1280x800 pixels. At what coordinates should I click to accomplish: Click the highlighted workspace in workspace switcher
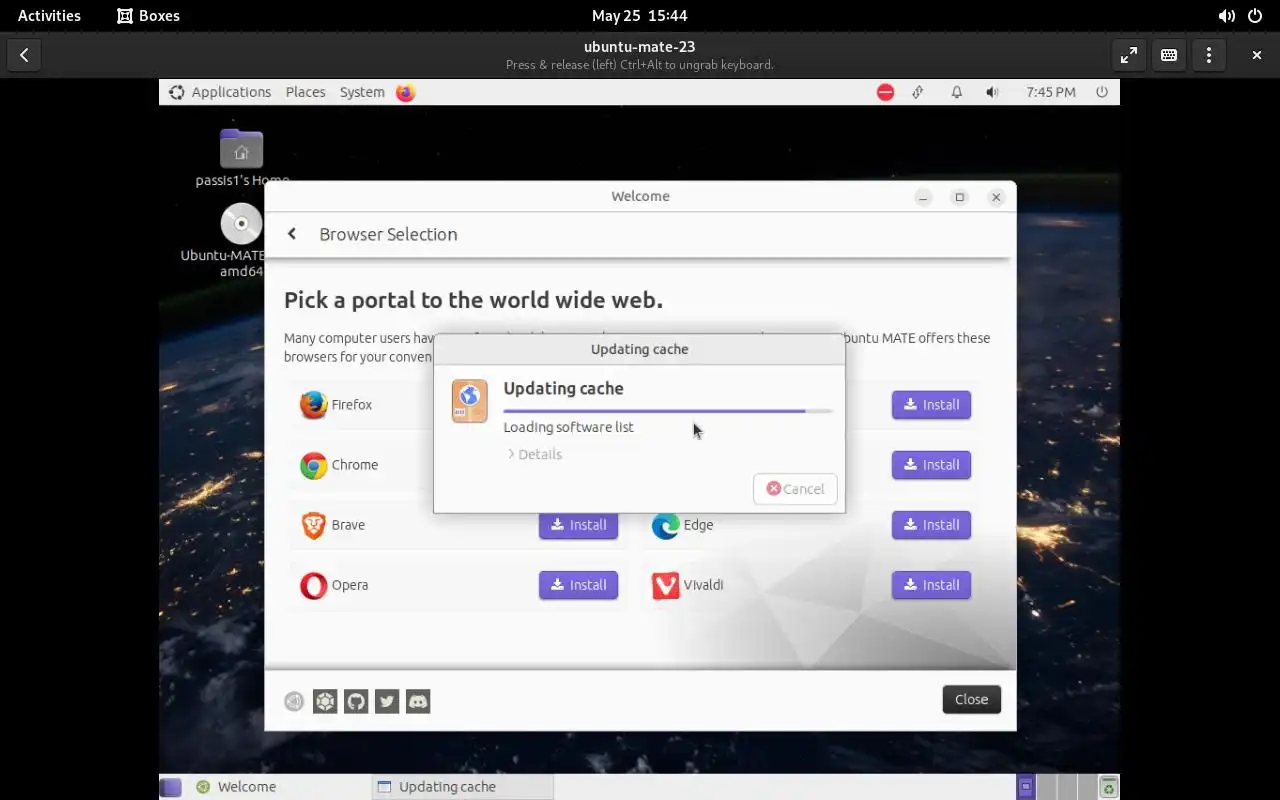click(1025, 787)
